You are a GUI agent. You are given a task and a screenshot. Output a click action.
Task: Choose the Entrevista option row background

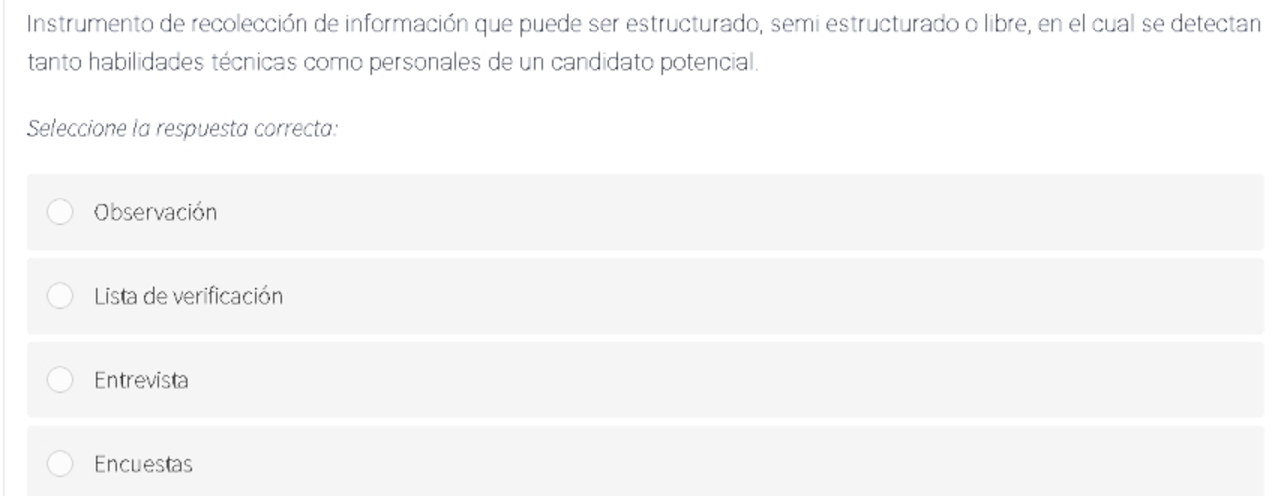pos(646,381)
